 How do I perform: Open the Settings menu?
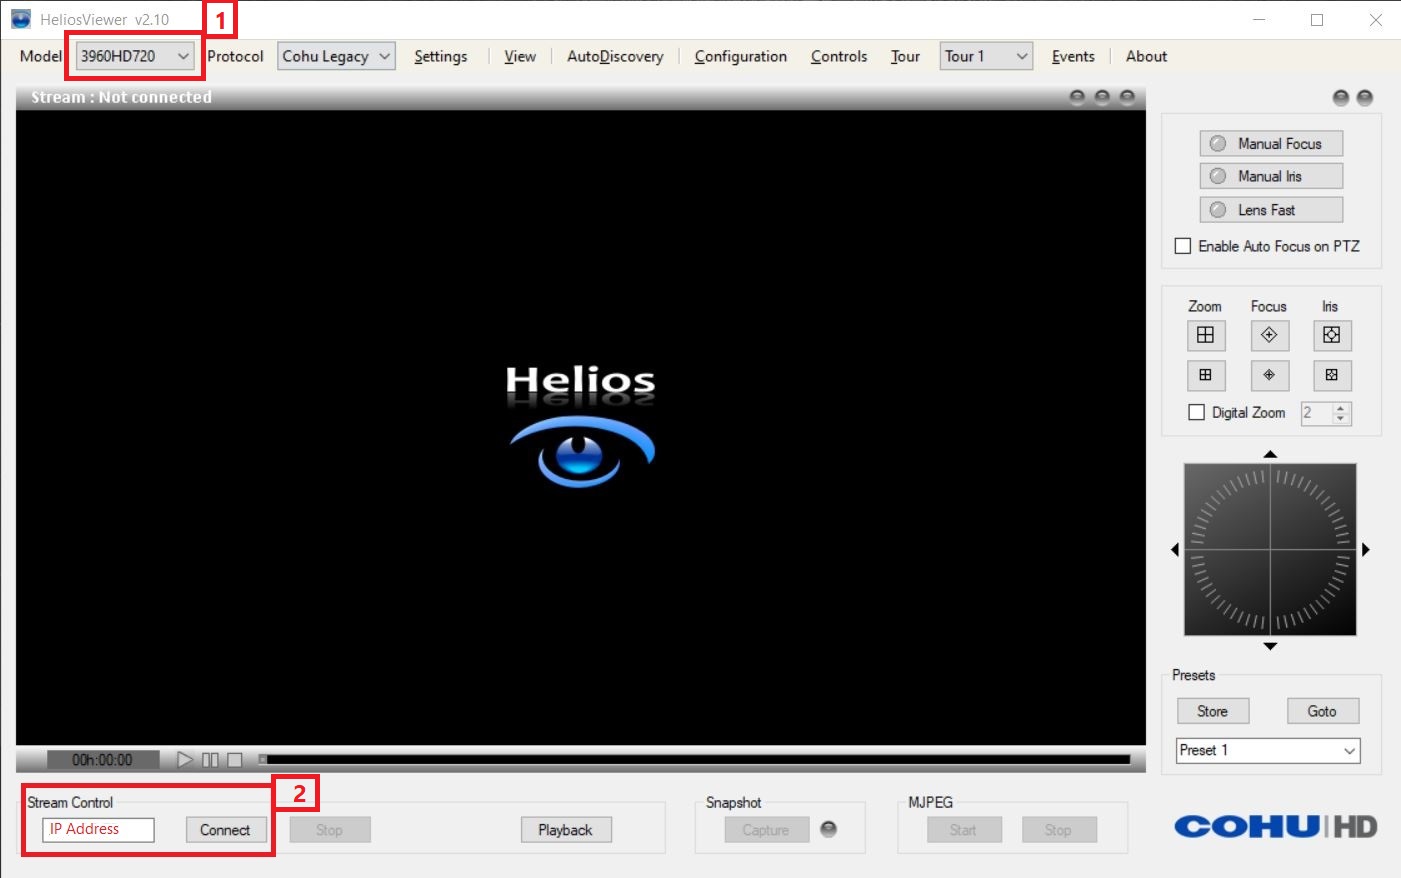click(x=441, y=56)
